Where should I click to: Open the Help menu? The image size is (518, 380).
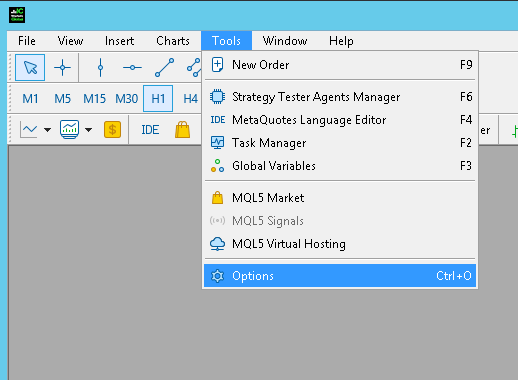341,41
